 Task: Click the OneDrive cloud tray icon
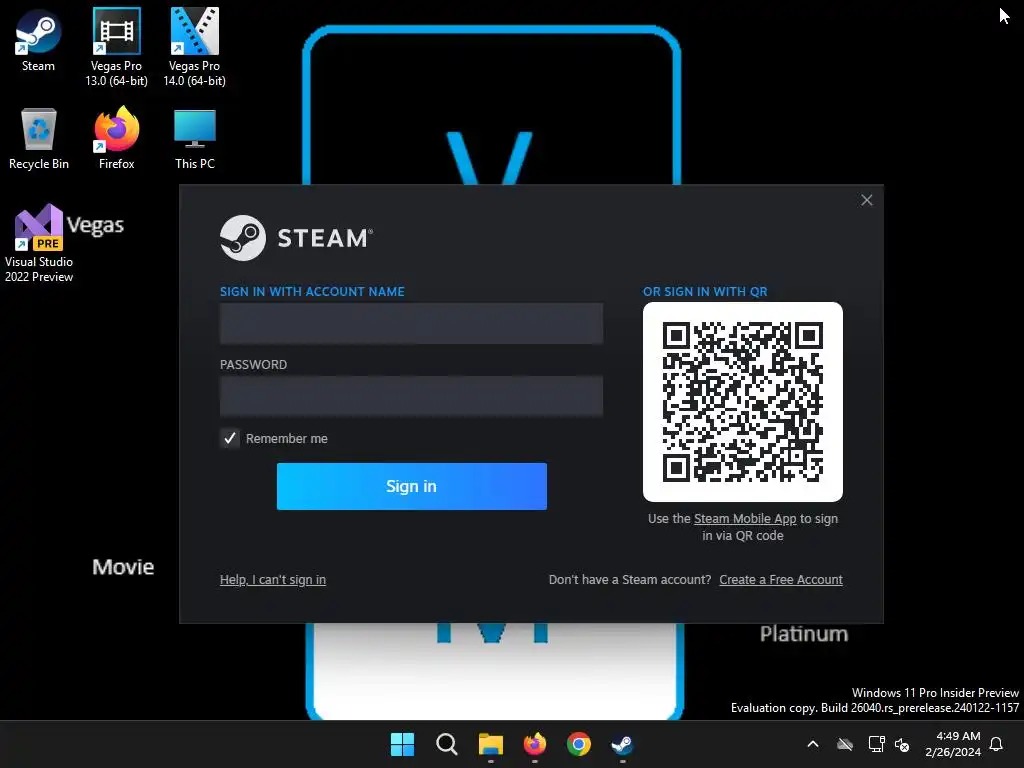point(845,744)
